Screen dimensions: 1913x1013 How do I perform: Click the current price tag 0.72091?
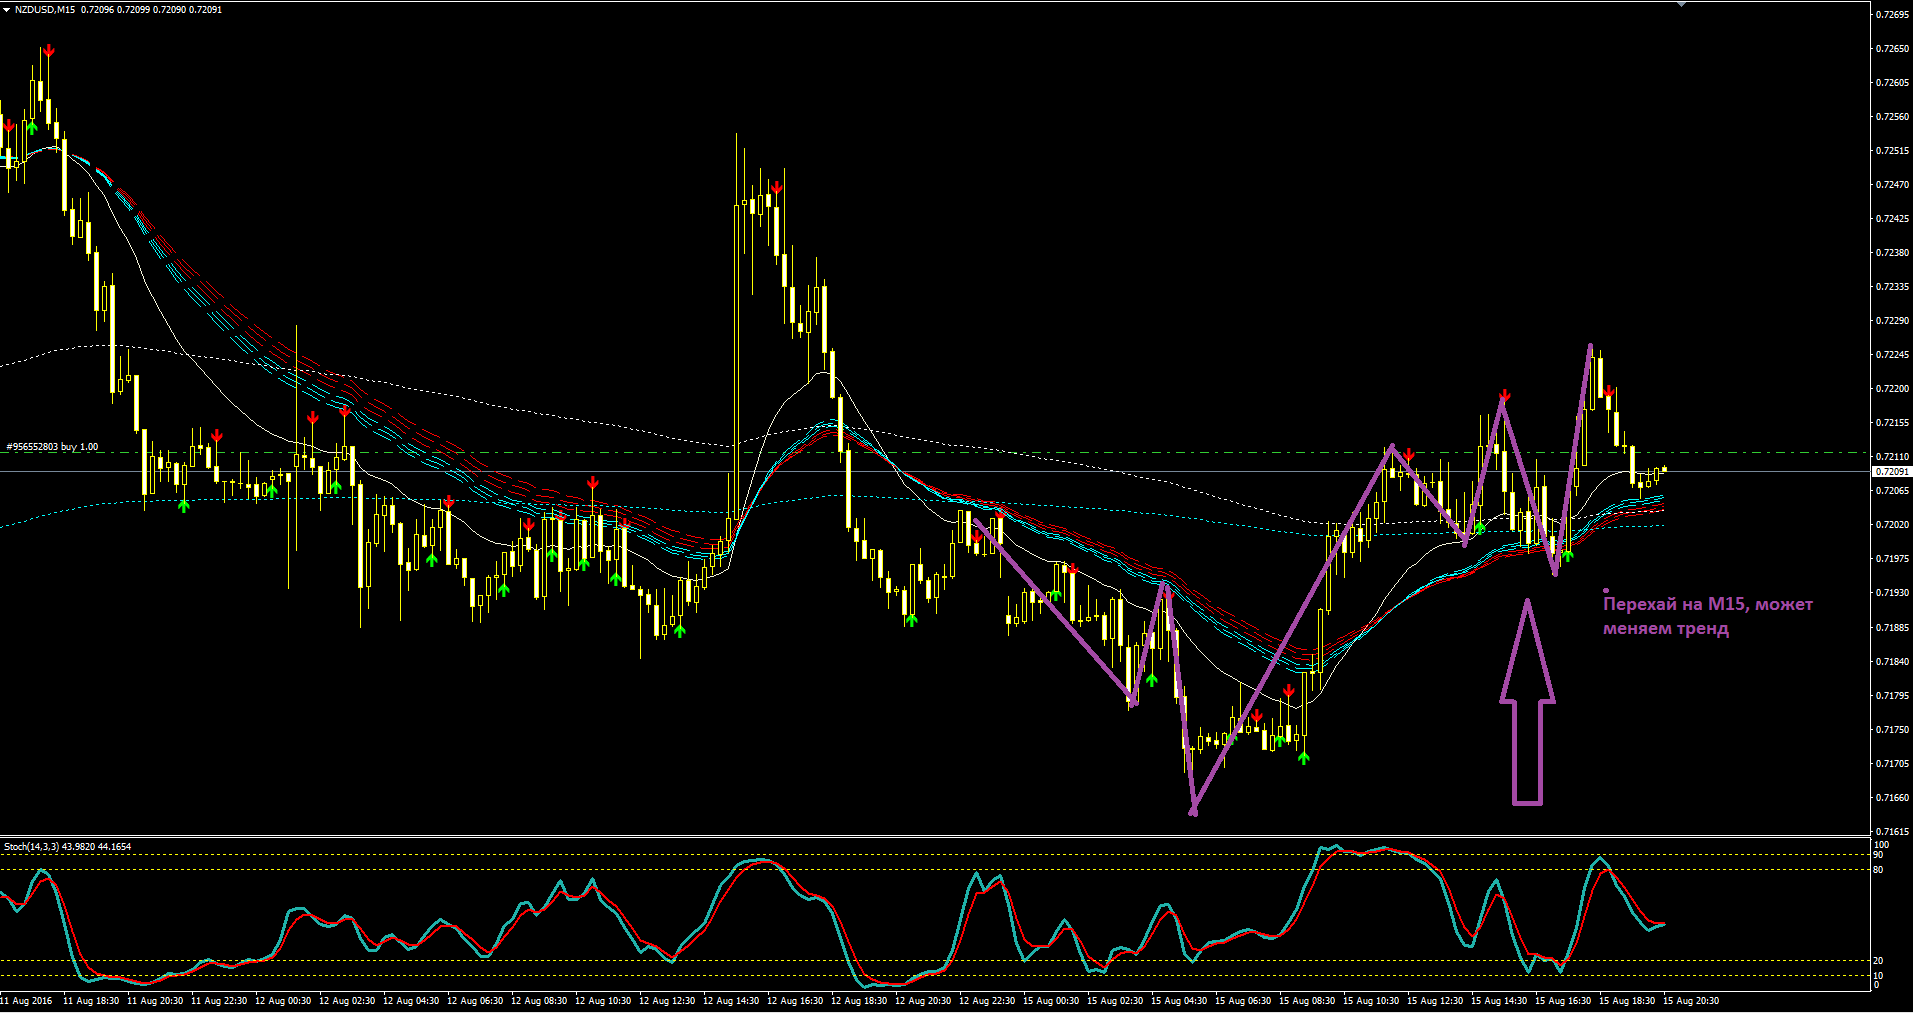[x=1891, y=471]
